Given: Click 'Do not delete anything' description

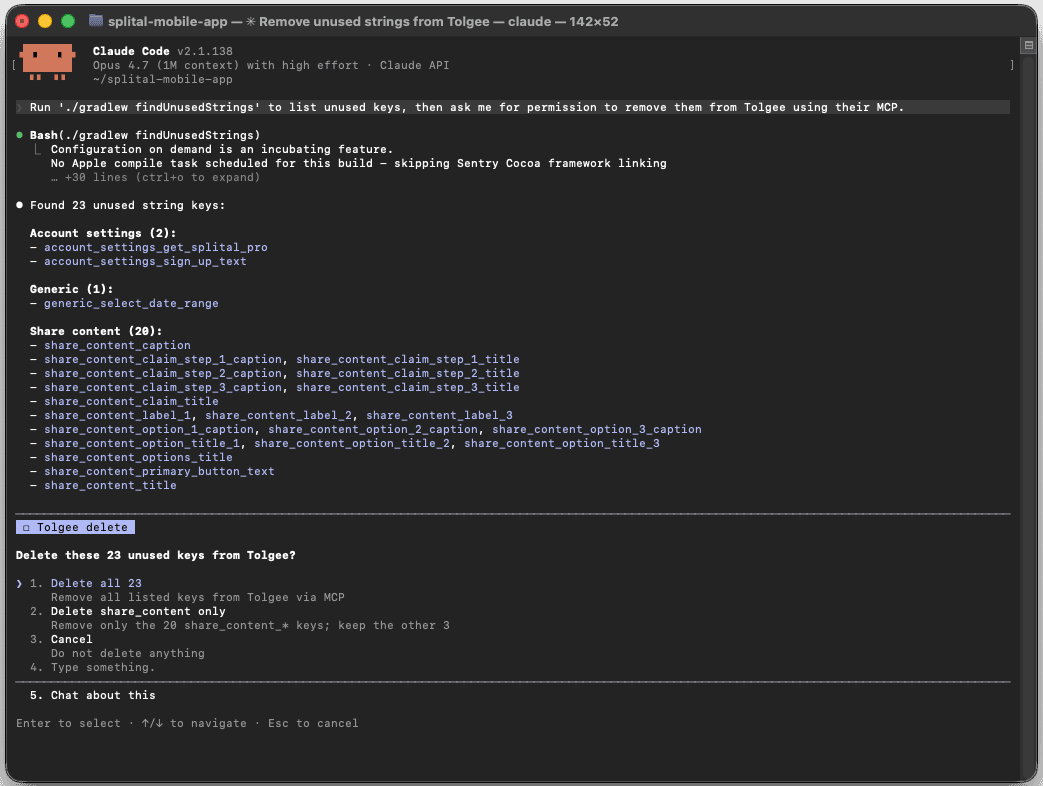Looking at the screenshot, I should click(x=128, y=653).
